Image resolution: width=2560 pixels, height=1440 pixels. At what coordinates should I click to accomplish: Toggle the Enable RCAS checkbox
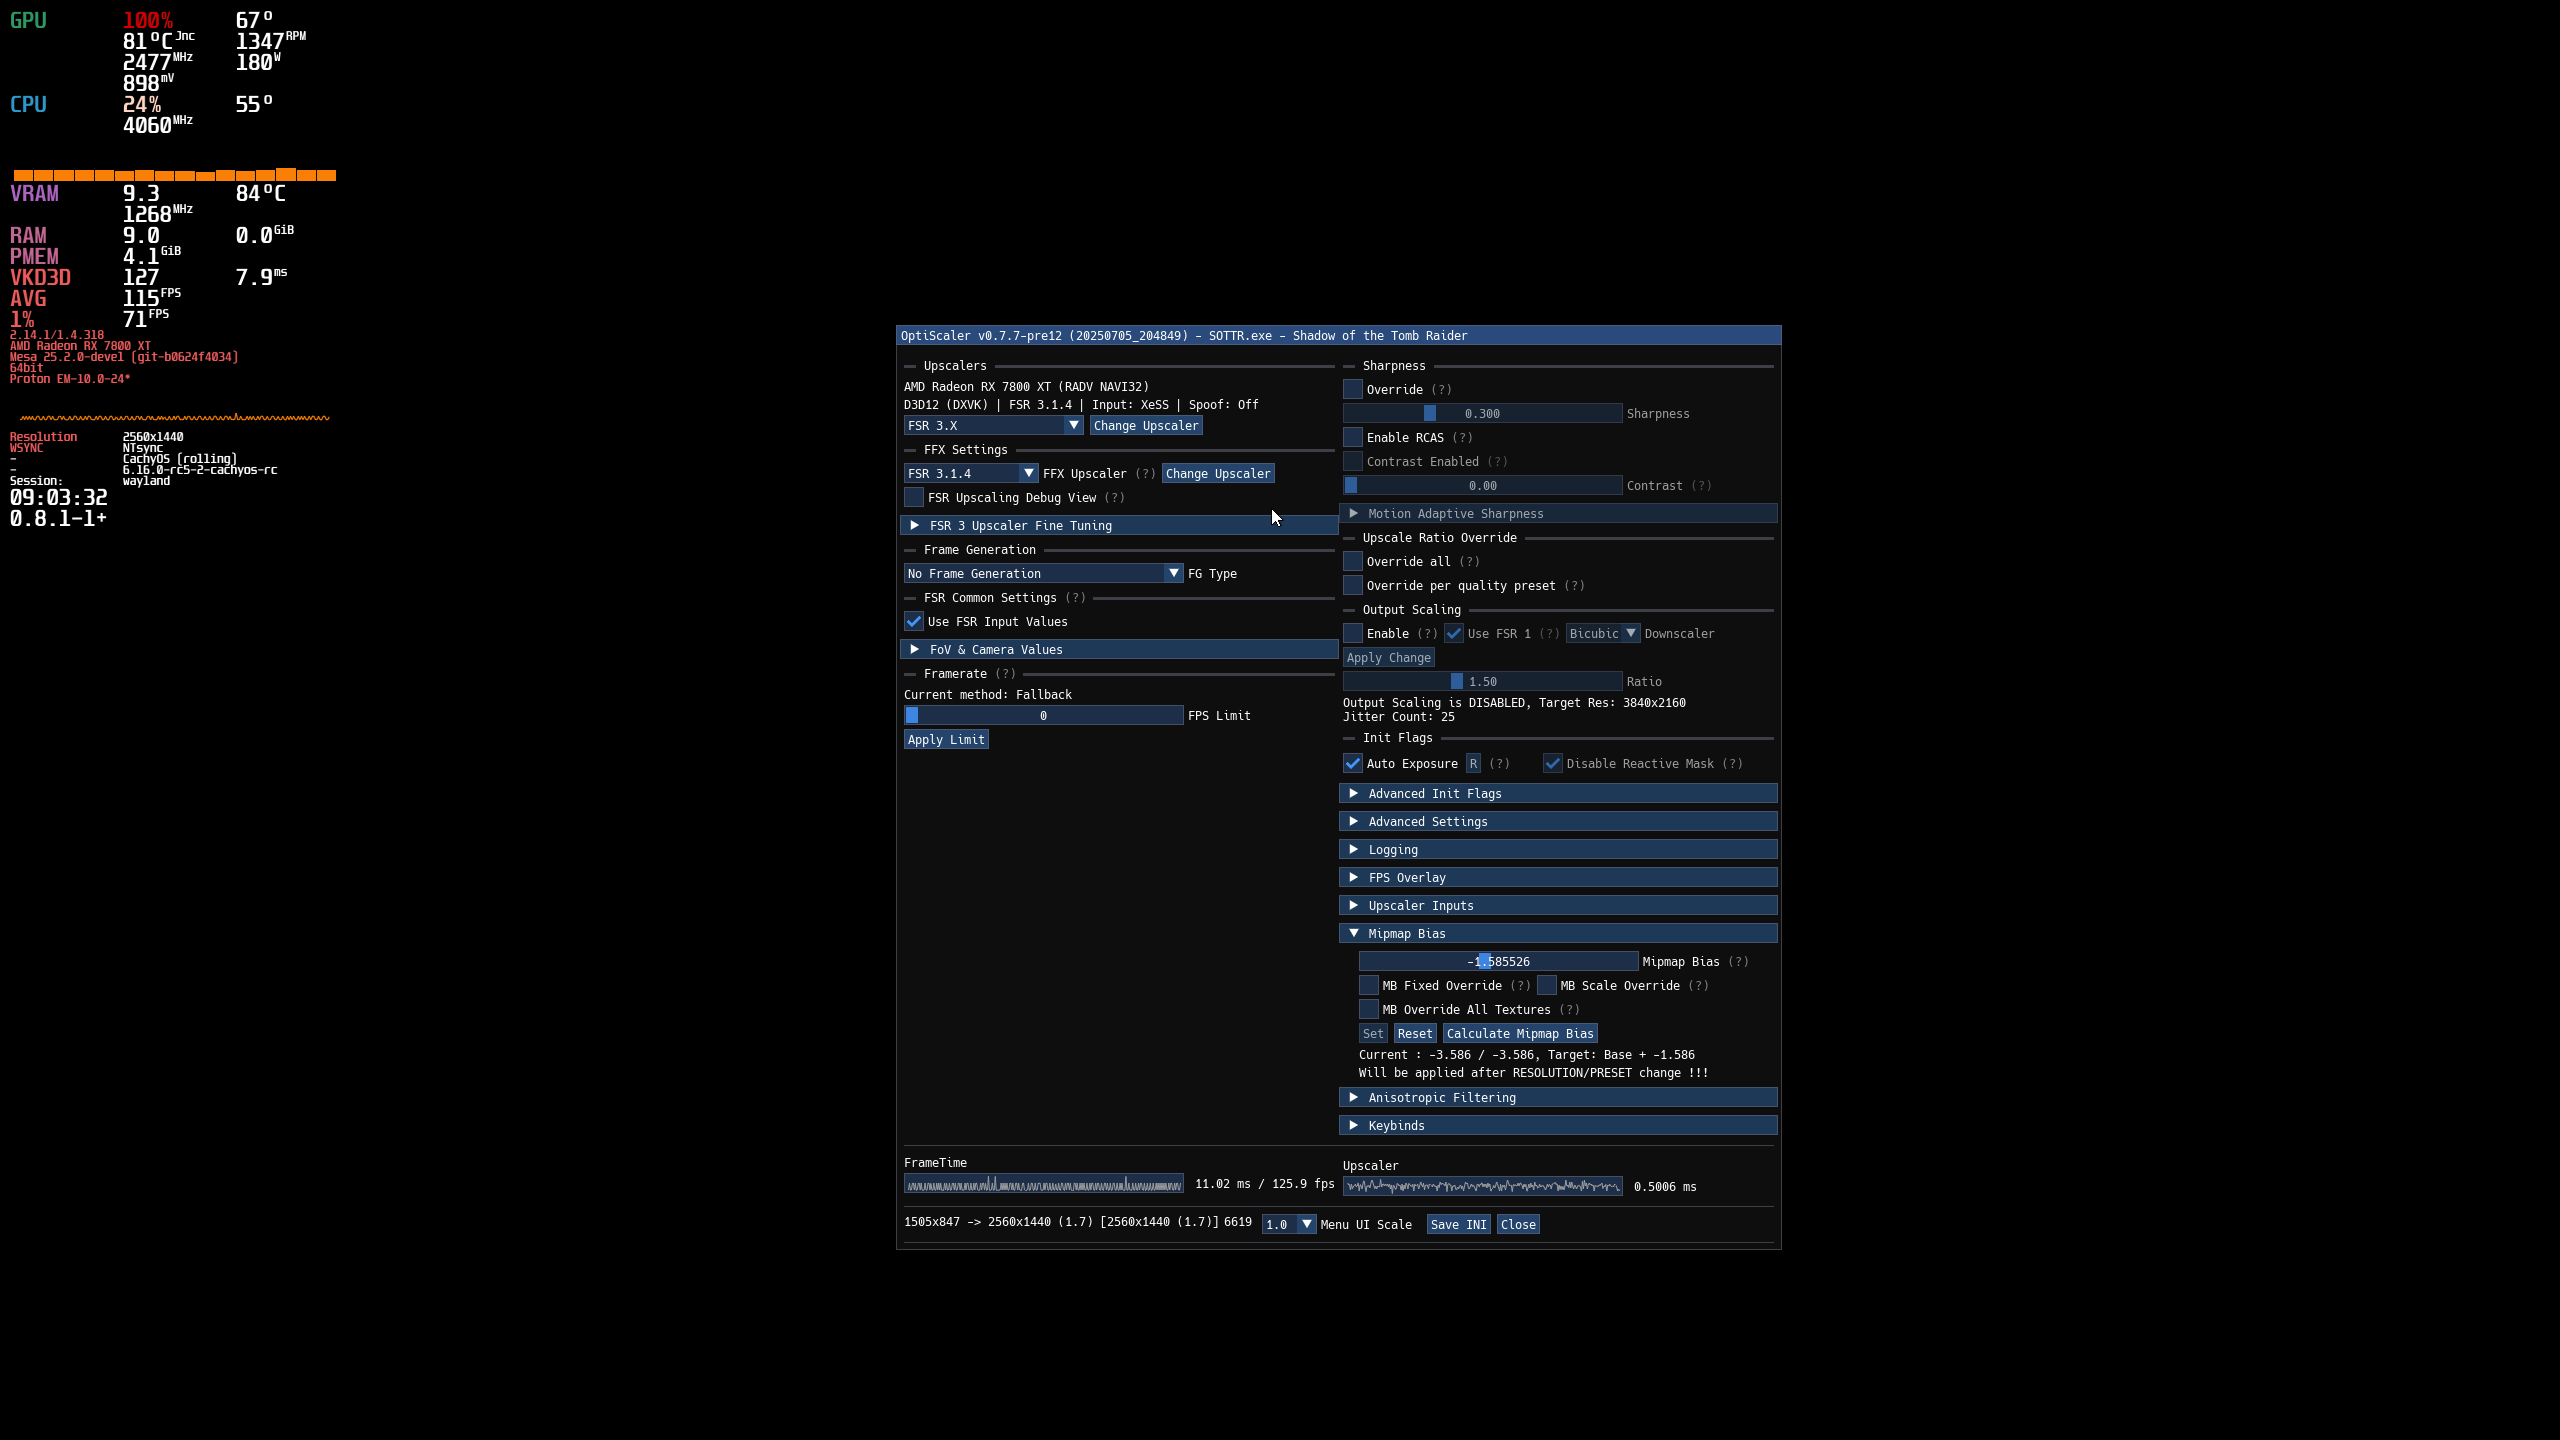(x=1353, y=437)
